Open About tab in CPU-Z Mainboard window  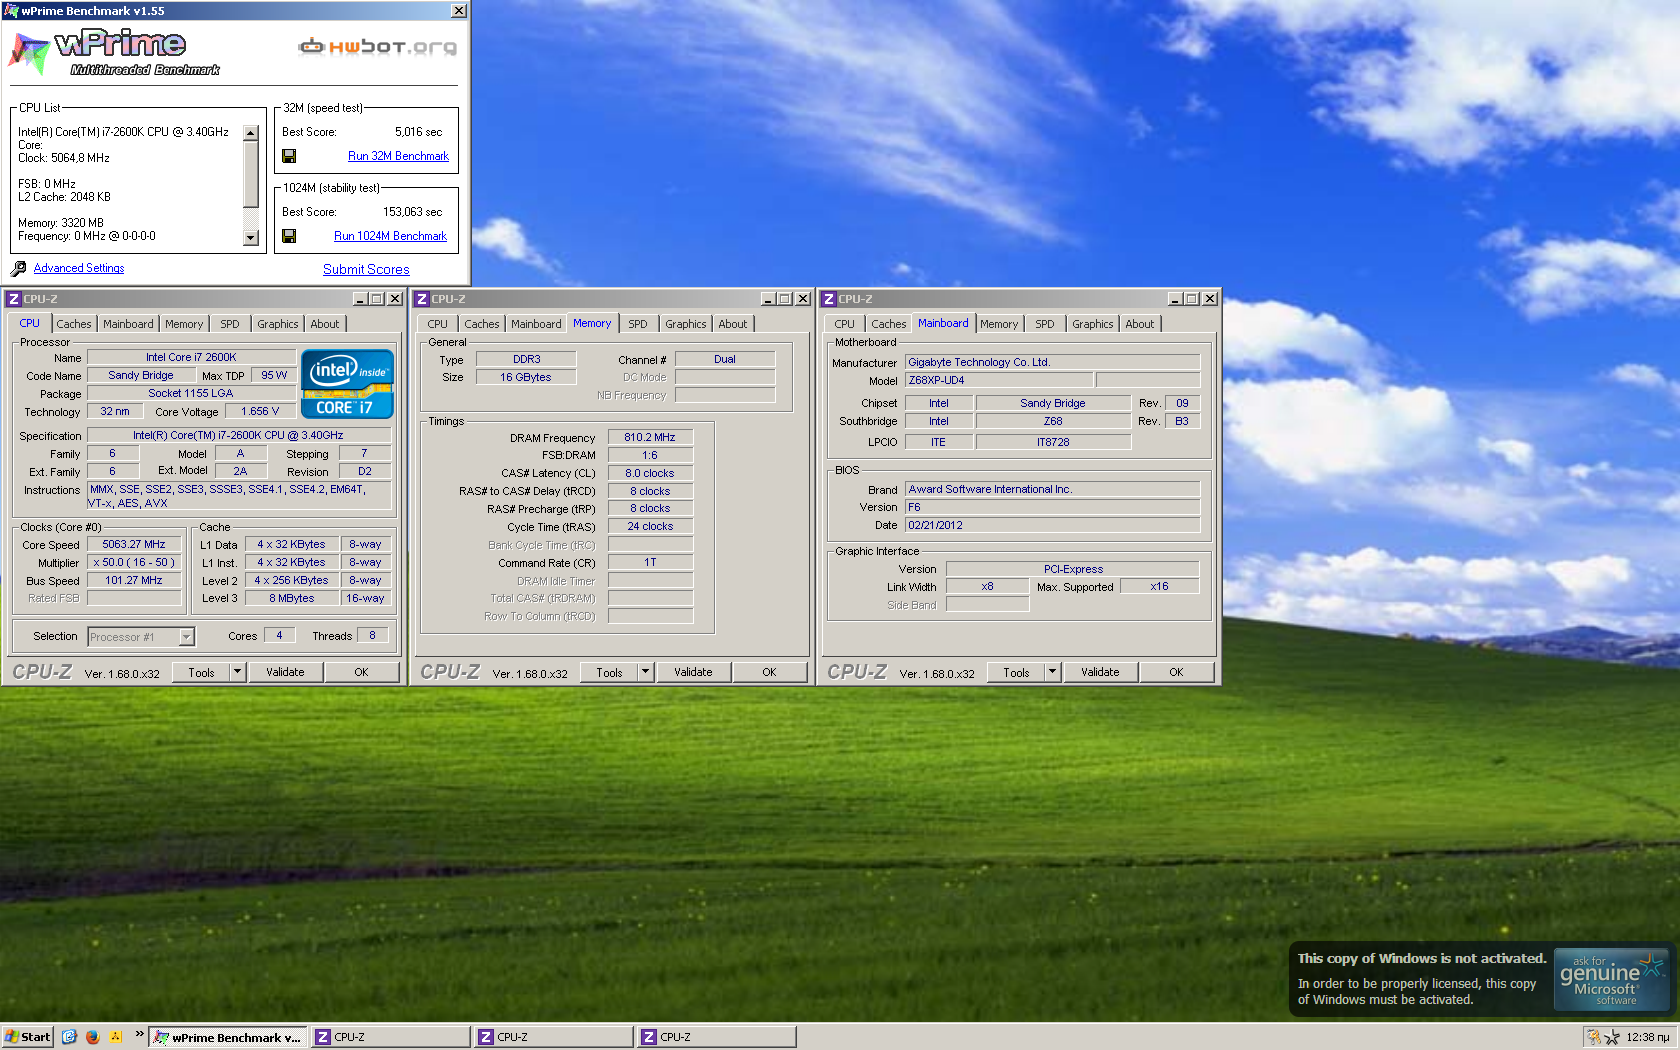[1140, 324]
